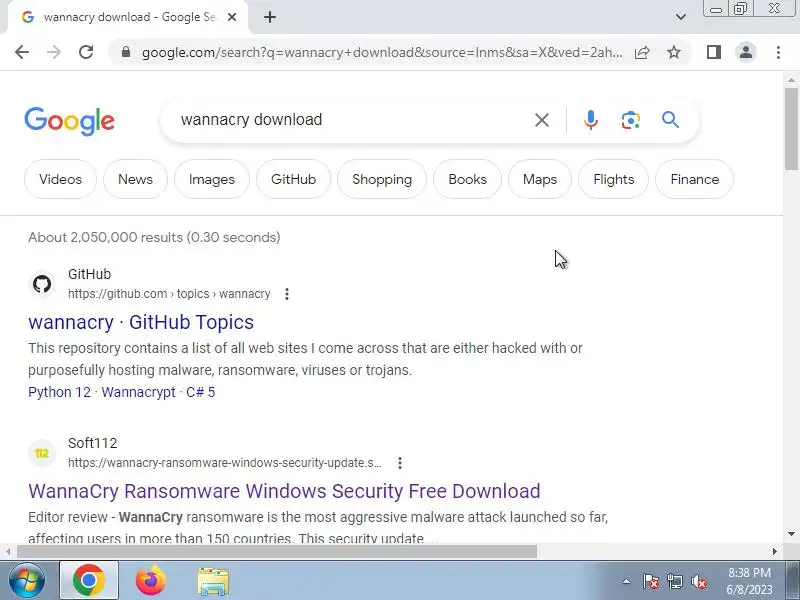Viewport: 800px width, 600px height.
Task: Start voice search with microphone icon
Action: [x=591, y=120]
